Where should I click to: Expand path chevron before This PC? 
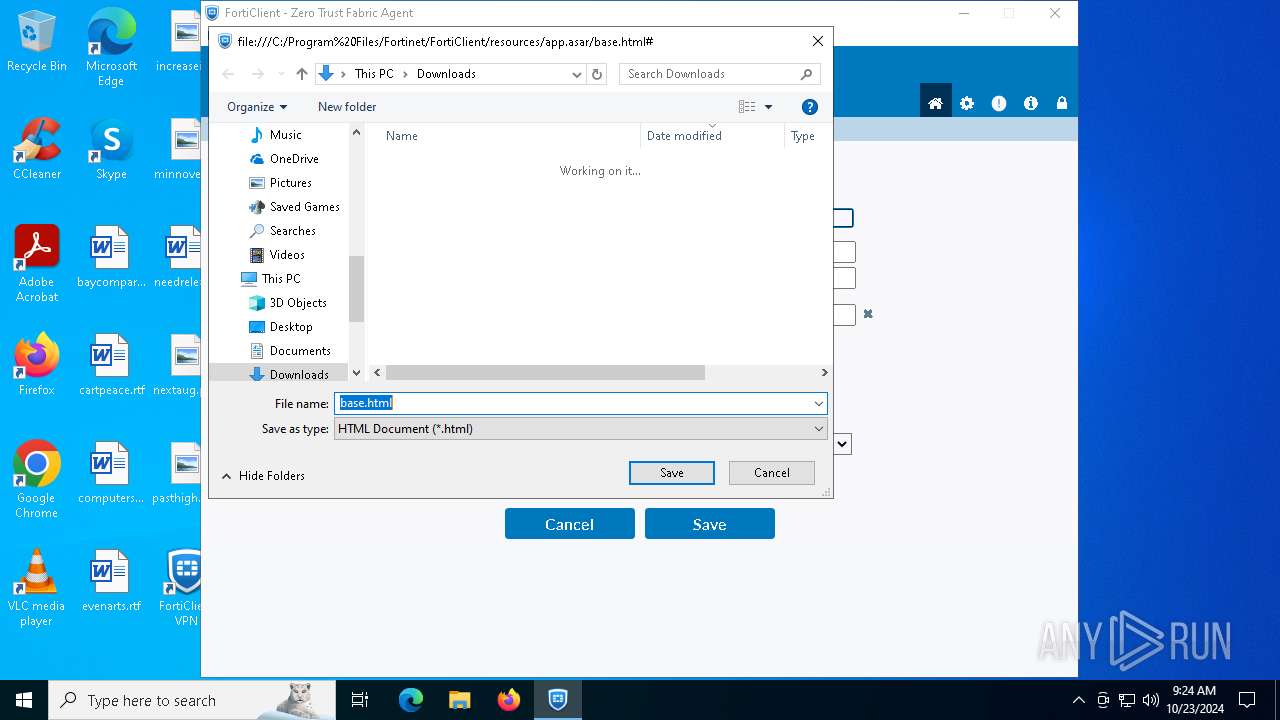[344, 74]
